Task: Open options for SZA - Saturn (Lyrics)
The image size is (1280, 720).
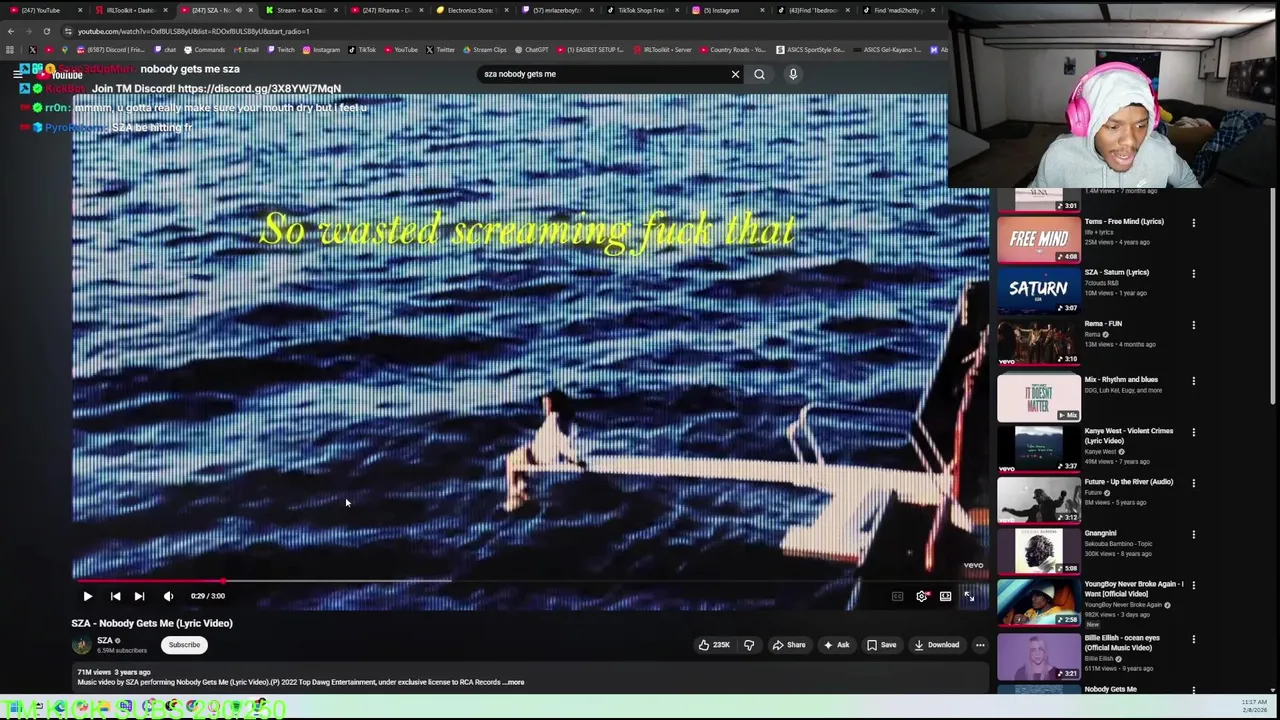Action: click(1193, 274)
